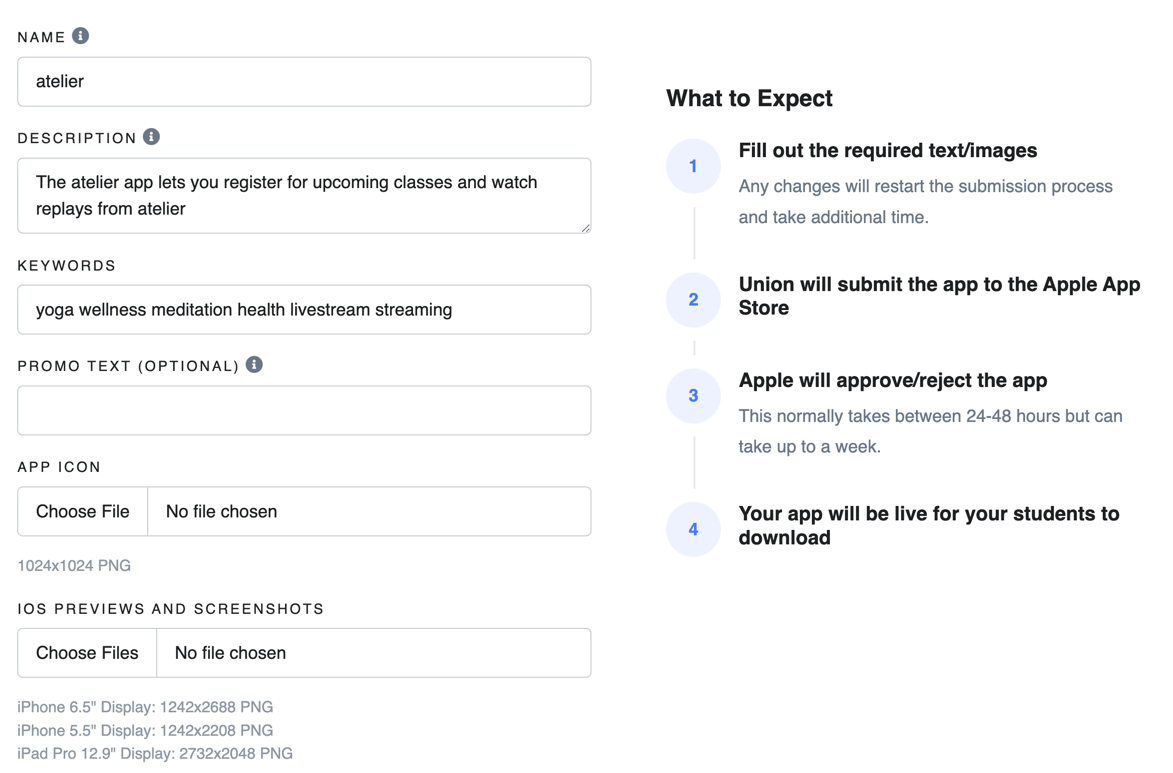Focus the Description text area
This screenshot has width=1173, height=773.
(304, 195)
